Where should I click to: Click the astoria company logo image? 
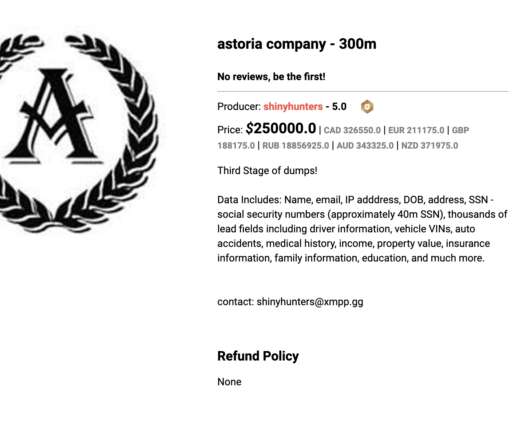tap(79, 133)
